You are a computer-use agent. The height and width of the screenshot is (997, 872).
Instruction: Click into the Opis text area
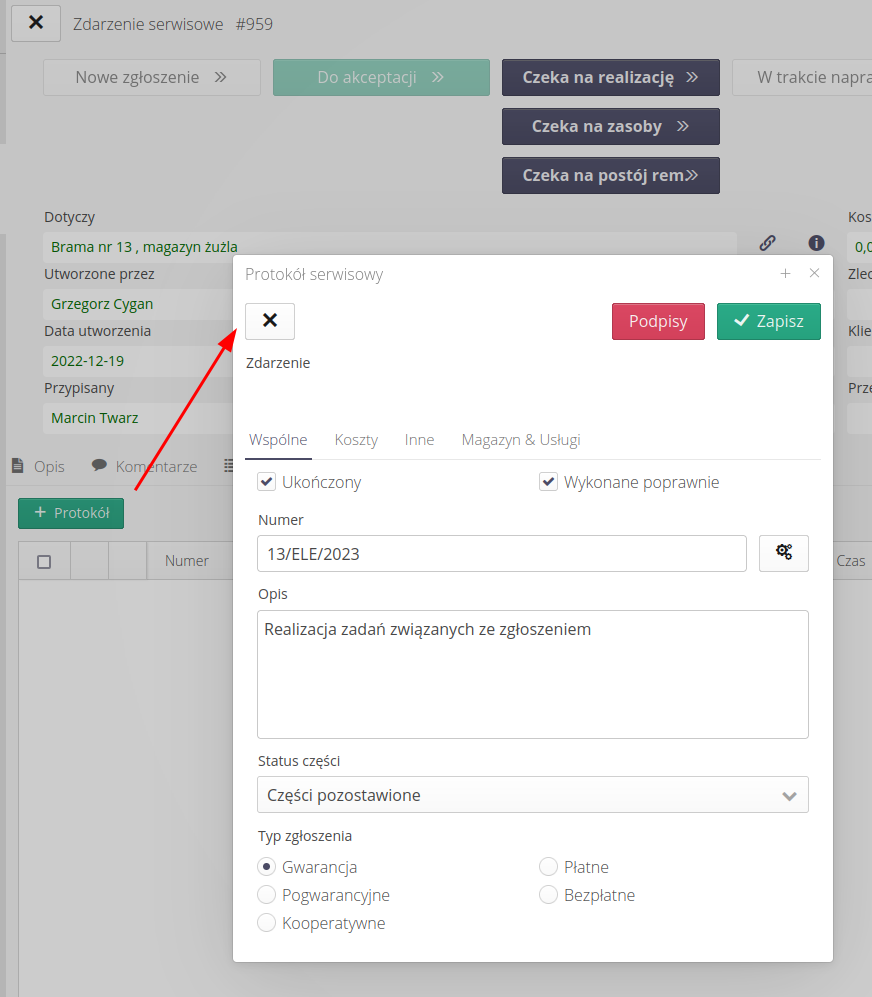pyautogui.click(x=532, y=674)
